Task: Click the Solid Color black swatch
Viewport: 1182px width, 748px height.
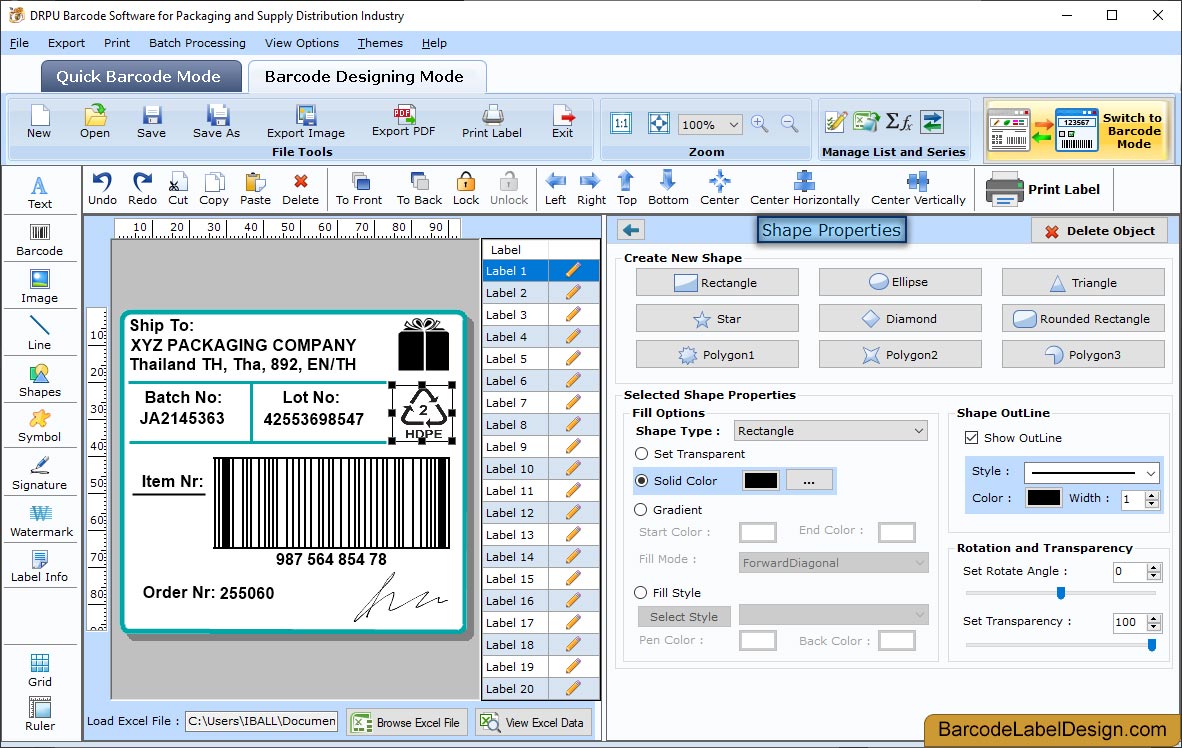Action: click(761, 480)
